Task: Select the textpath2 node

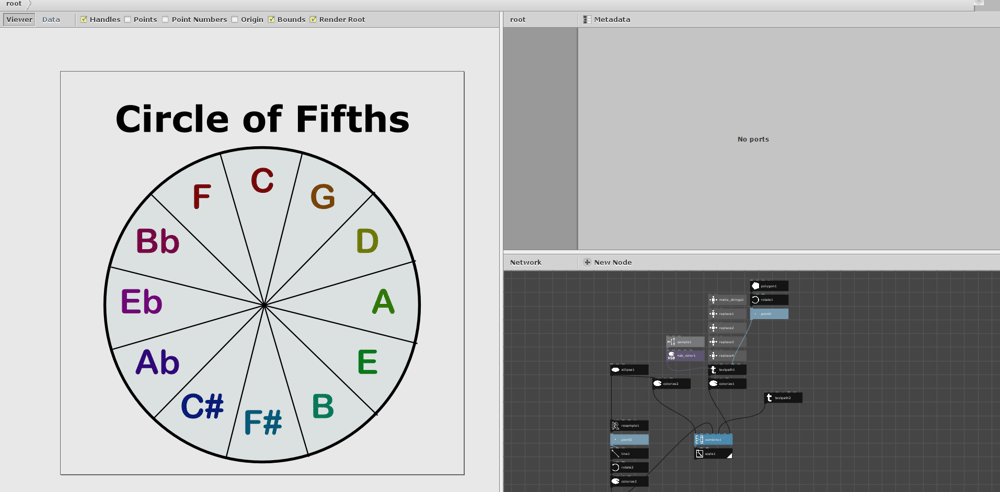Action: (x=783, y=398)
